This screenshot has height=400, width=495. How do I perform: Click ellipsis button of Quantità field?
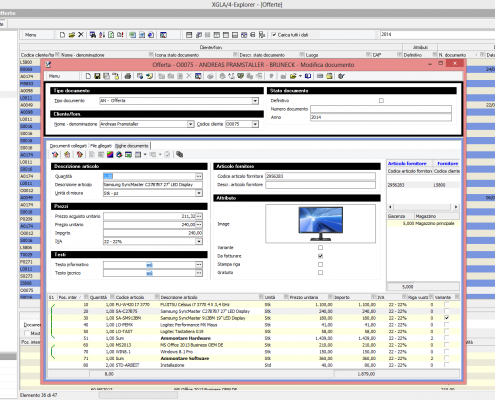pyautogui.click(x=199, y=176)
